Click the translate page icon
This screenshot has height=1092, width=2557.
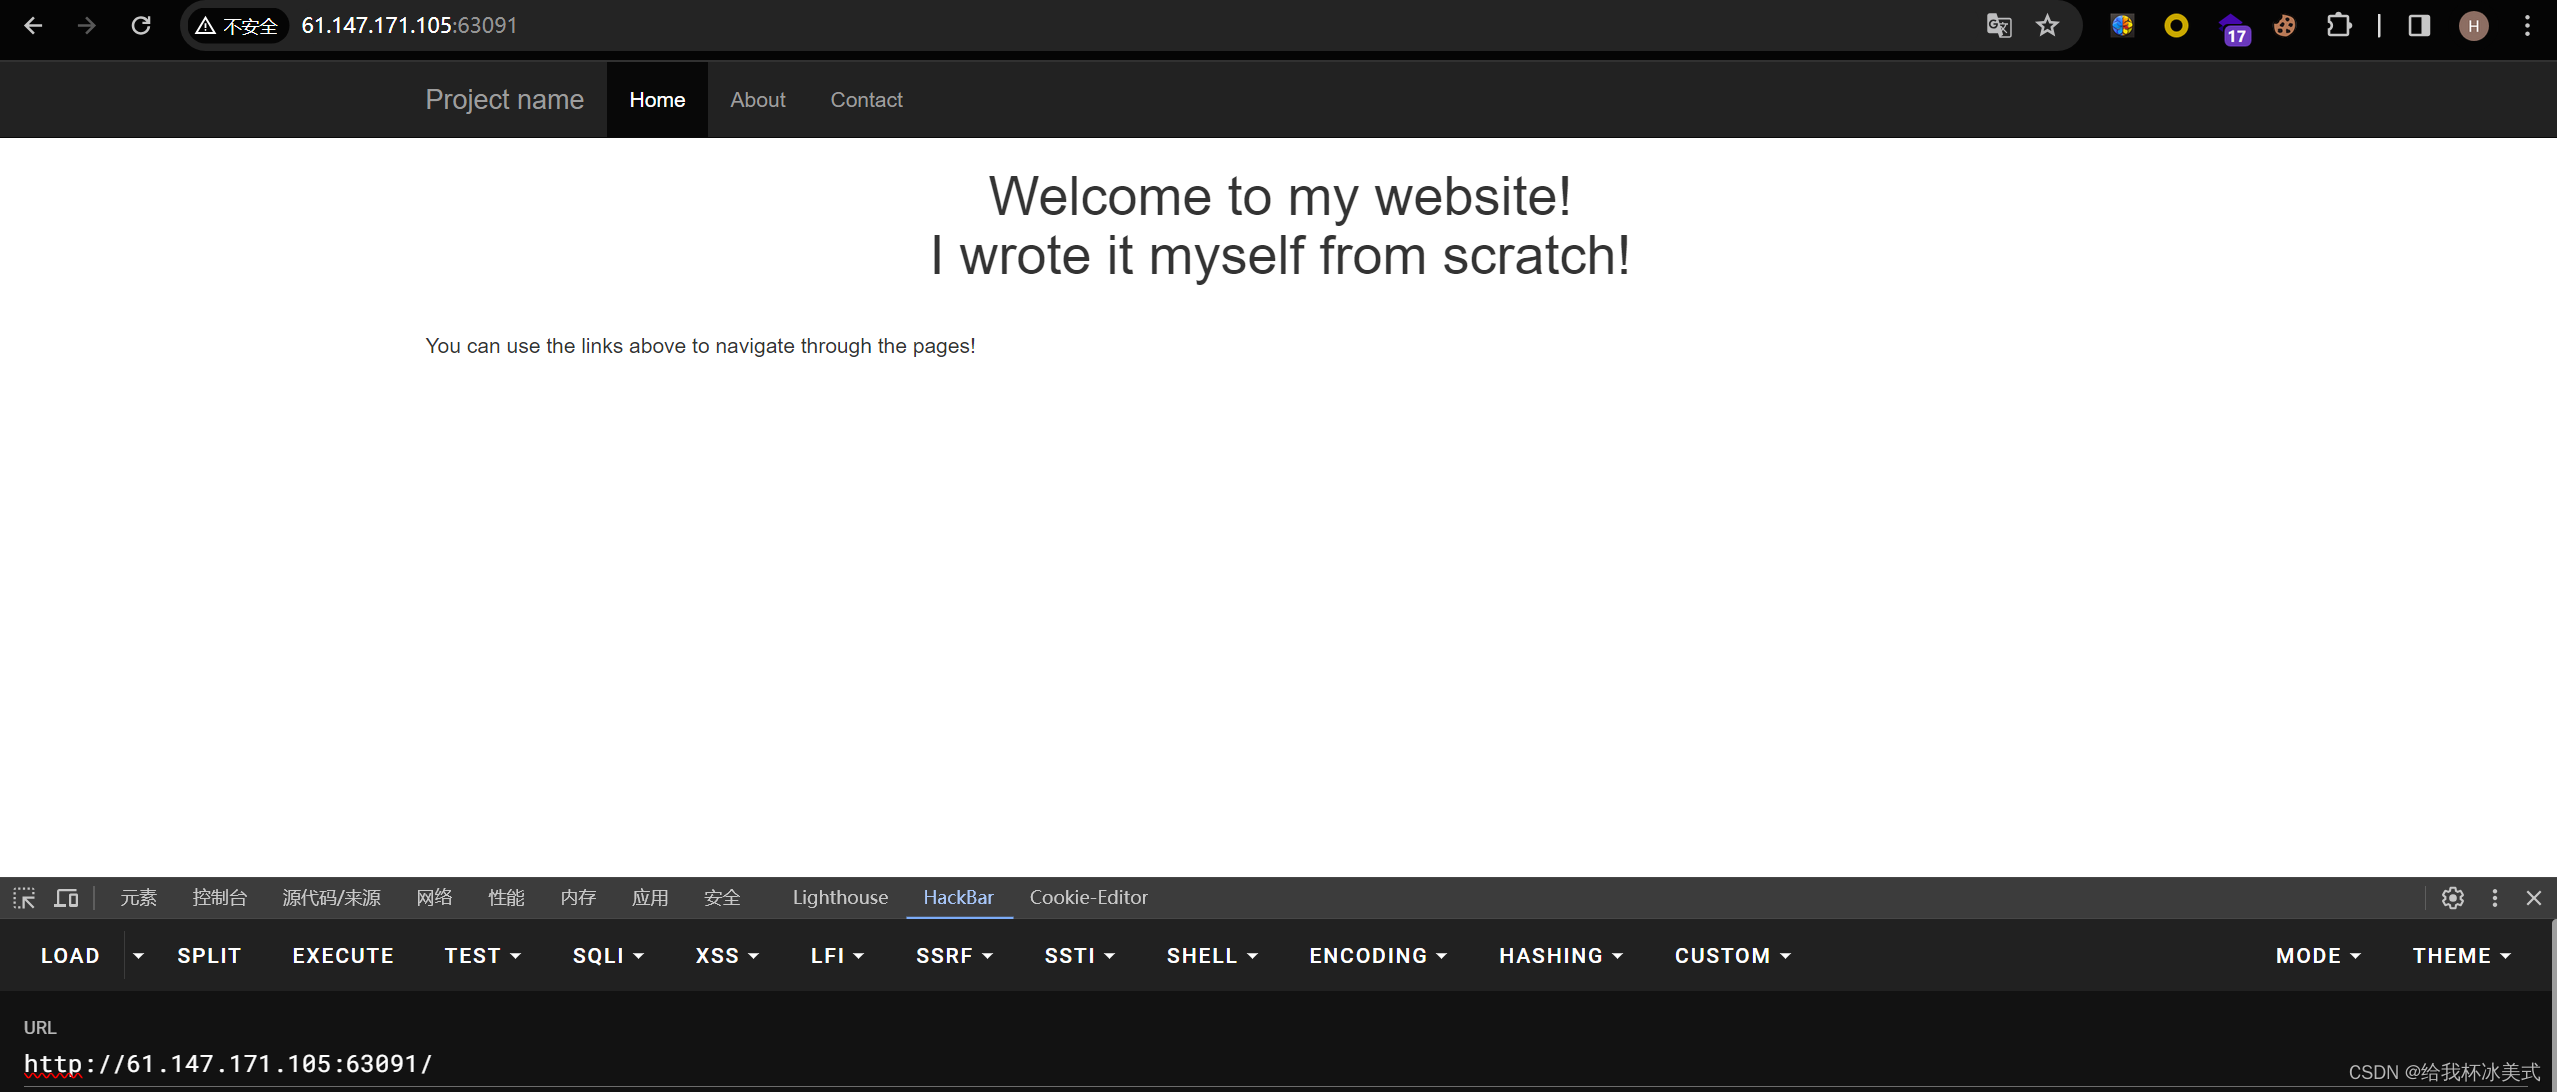click(1998, 25)
